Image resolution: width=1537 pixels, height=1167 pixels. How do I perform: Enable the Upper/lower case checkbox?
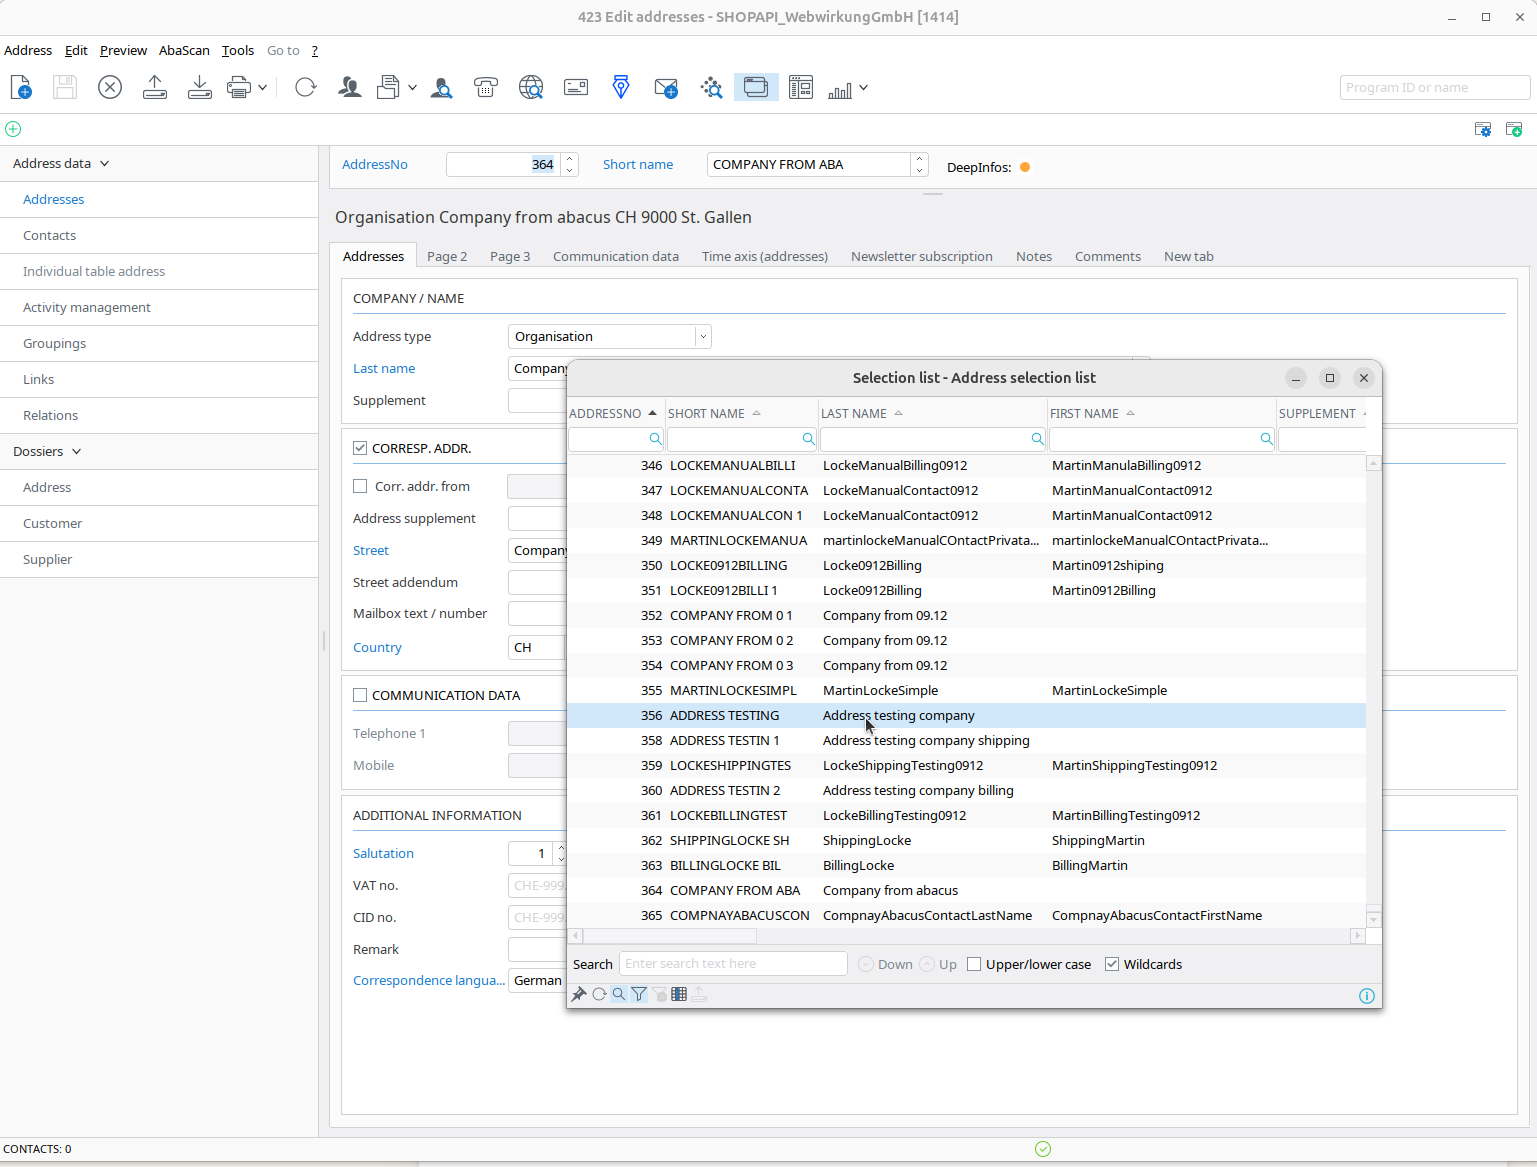pyautogui.click(x=974, y=964)
